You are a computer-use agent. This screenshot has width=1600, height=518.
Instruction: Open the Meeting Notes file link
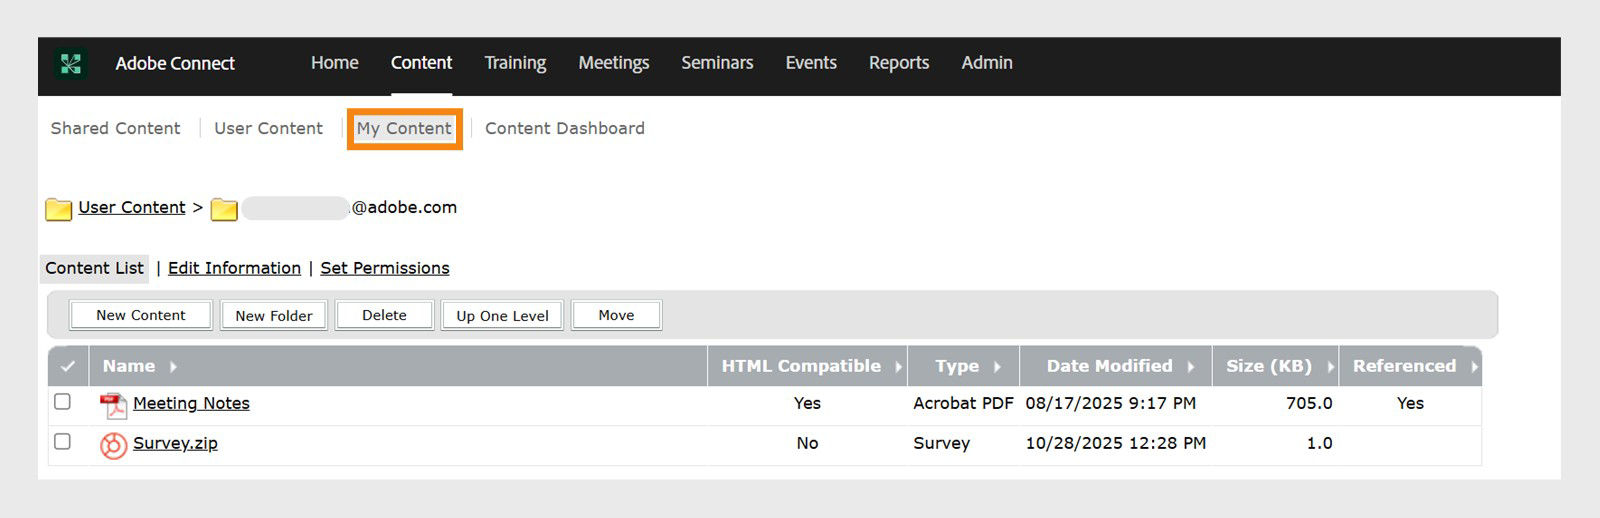point(191,403)
